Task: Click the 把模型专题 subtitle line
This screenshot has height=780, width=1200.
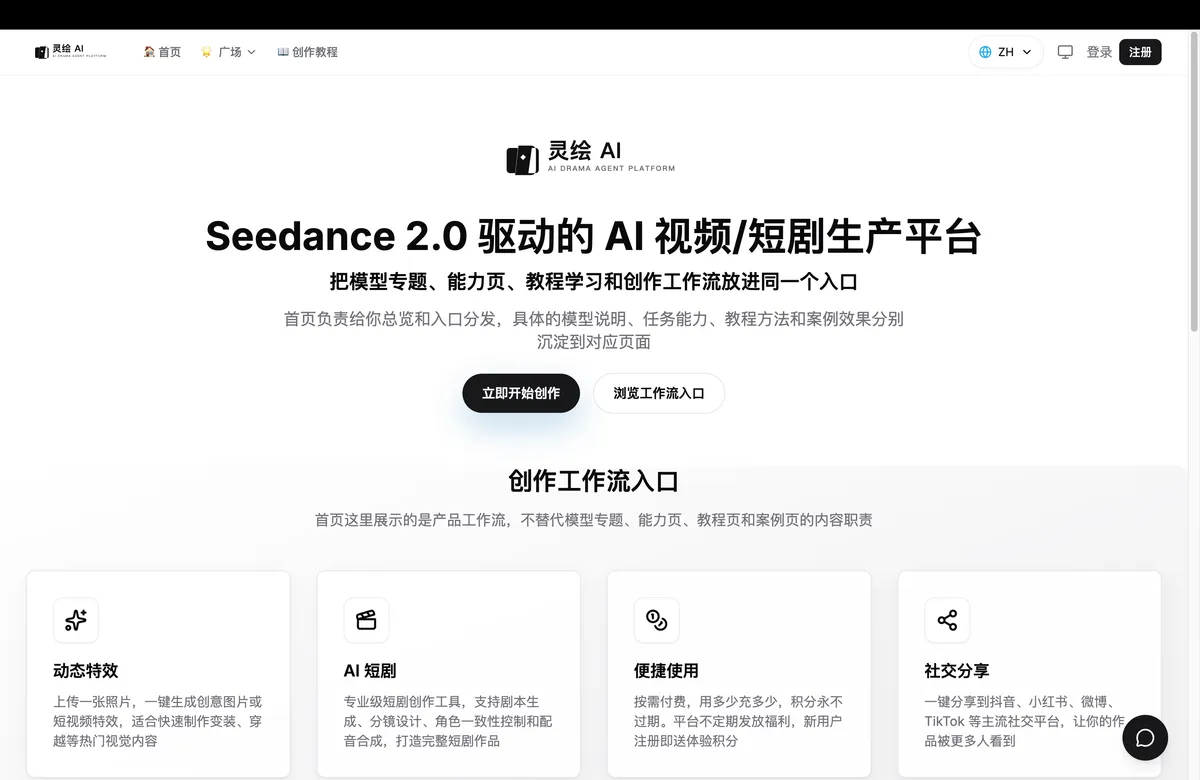Action: coord(593,282)
